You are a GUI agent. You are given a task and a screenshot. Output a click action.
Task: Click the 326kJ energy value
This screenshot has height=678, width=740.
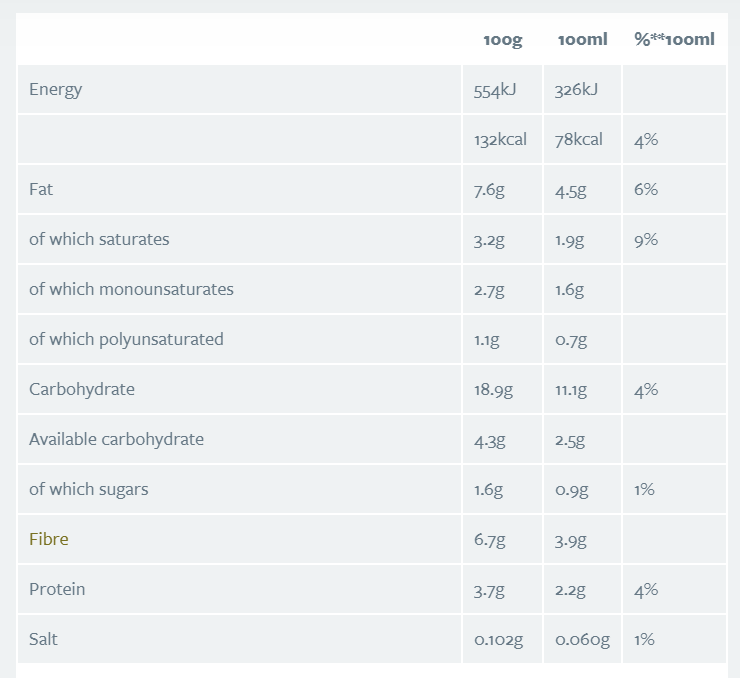576,90
